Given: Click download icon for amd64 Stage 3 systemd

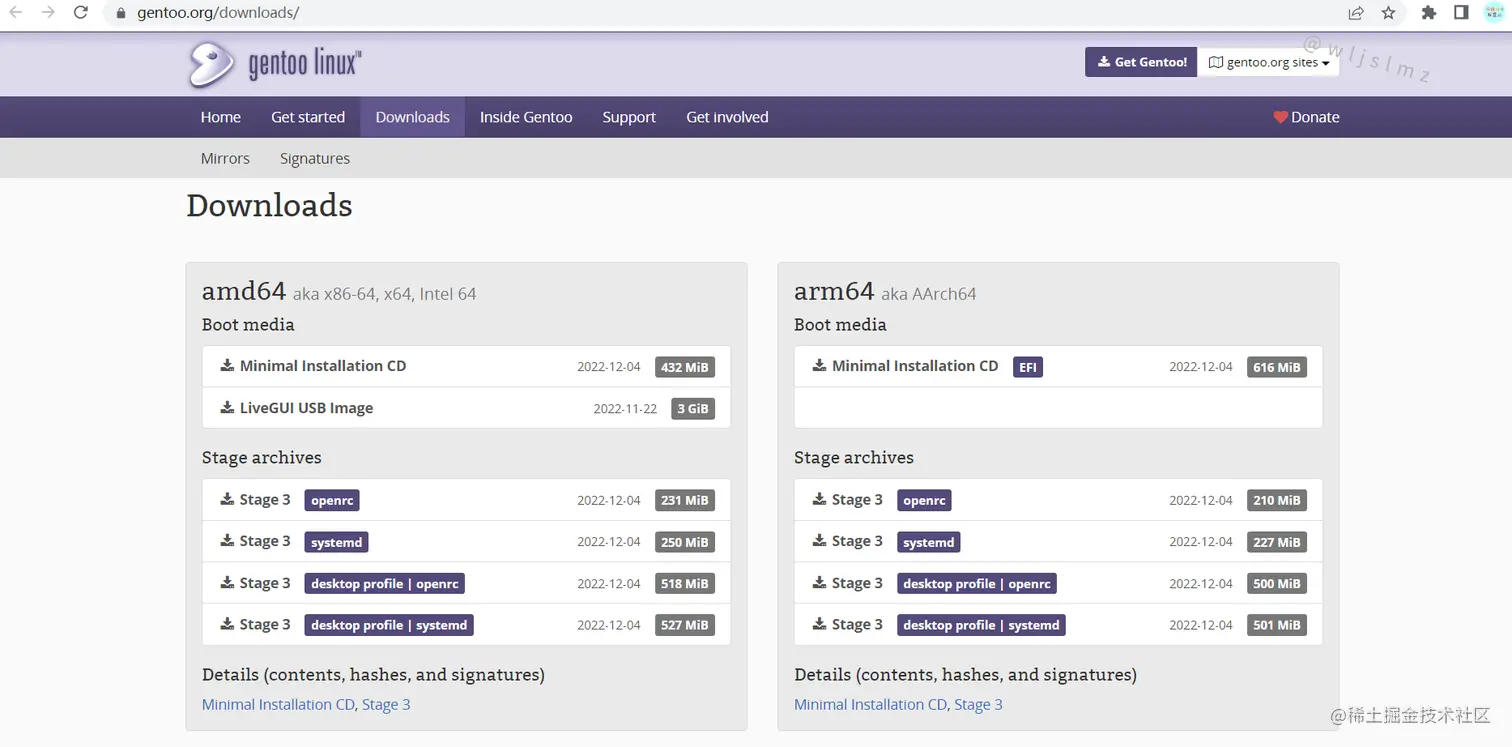Looking at the screenshot, I should pos(227,540).
